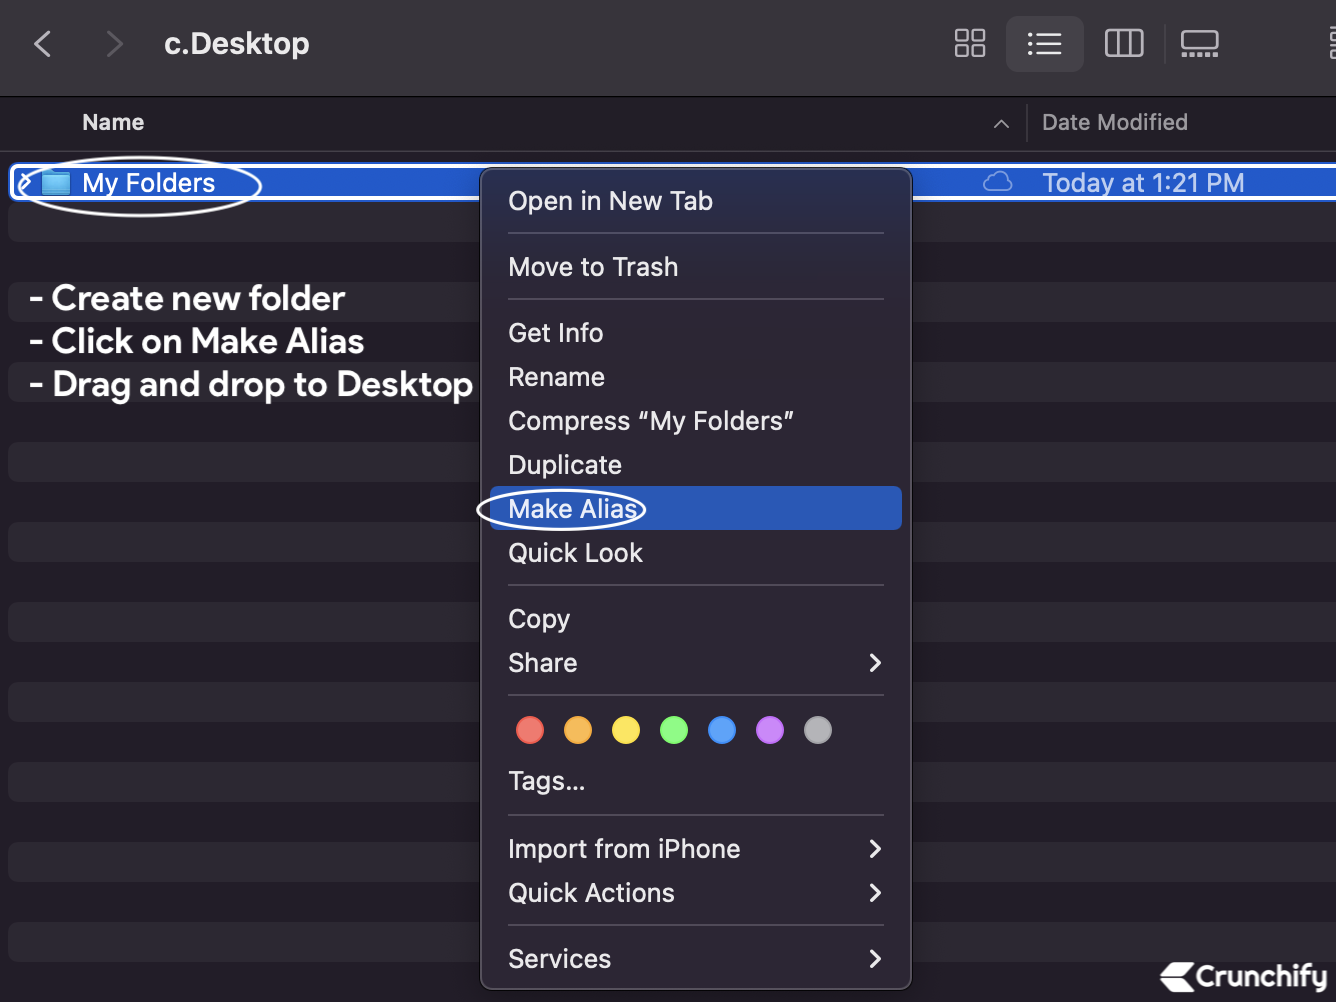Apply the orange tag color

coord(578,730)
